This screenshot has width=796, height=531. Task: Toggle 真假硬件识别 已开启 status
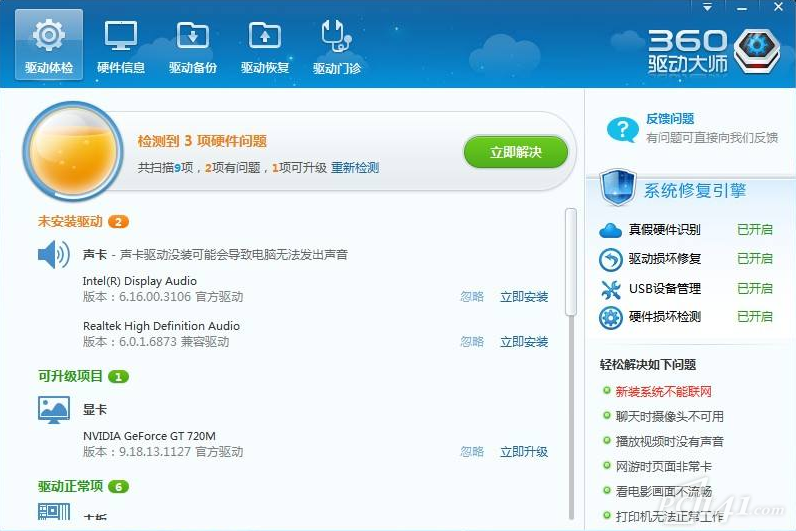click(x=754, y=230)
